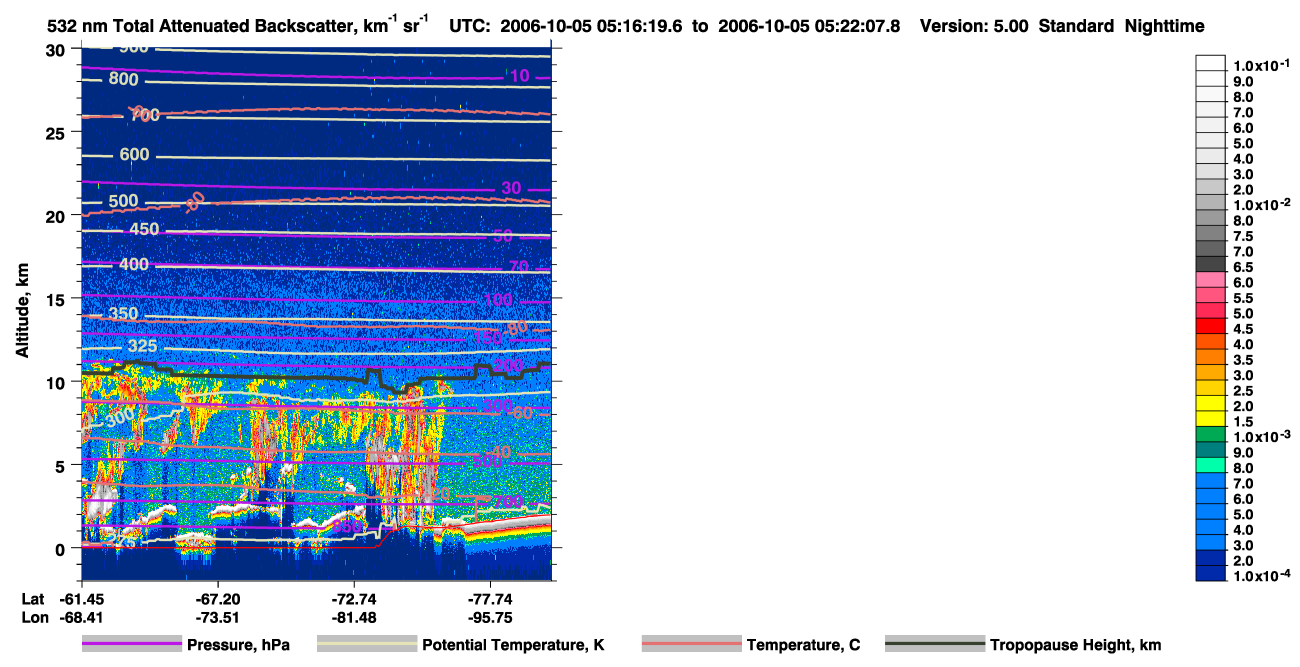Viewport: 1300px width, 667px height.
Task: Click the 350 potential temperature contour label
Action: click(124, 314)
